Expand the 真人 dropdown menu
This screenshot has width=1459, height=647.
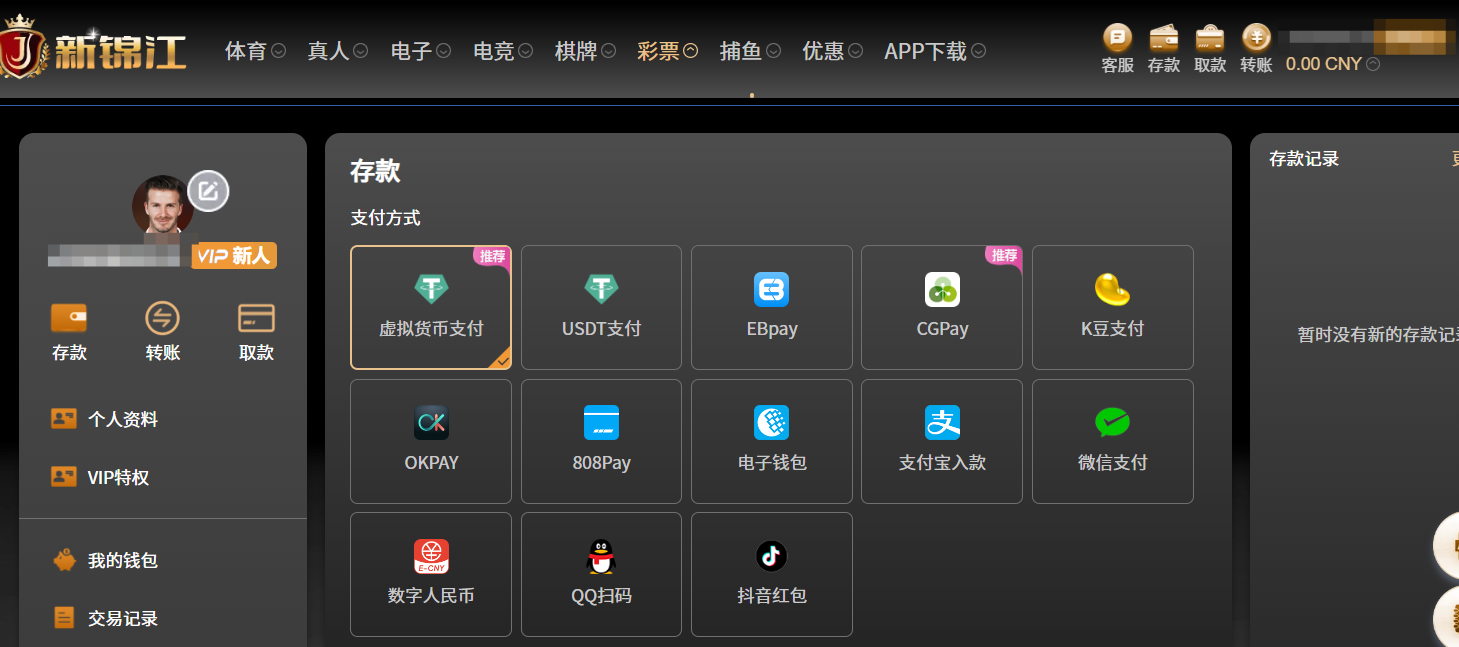pyautogui.click(x=337, y=51)
